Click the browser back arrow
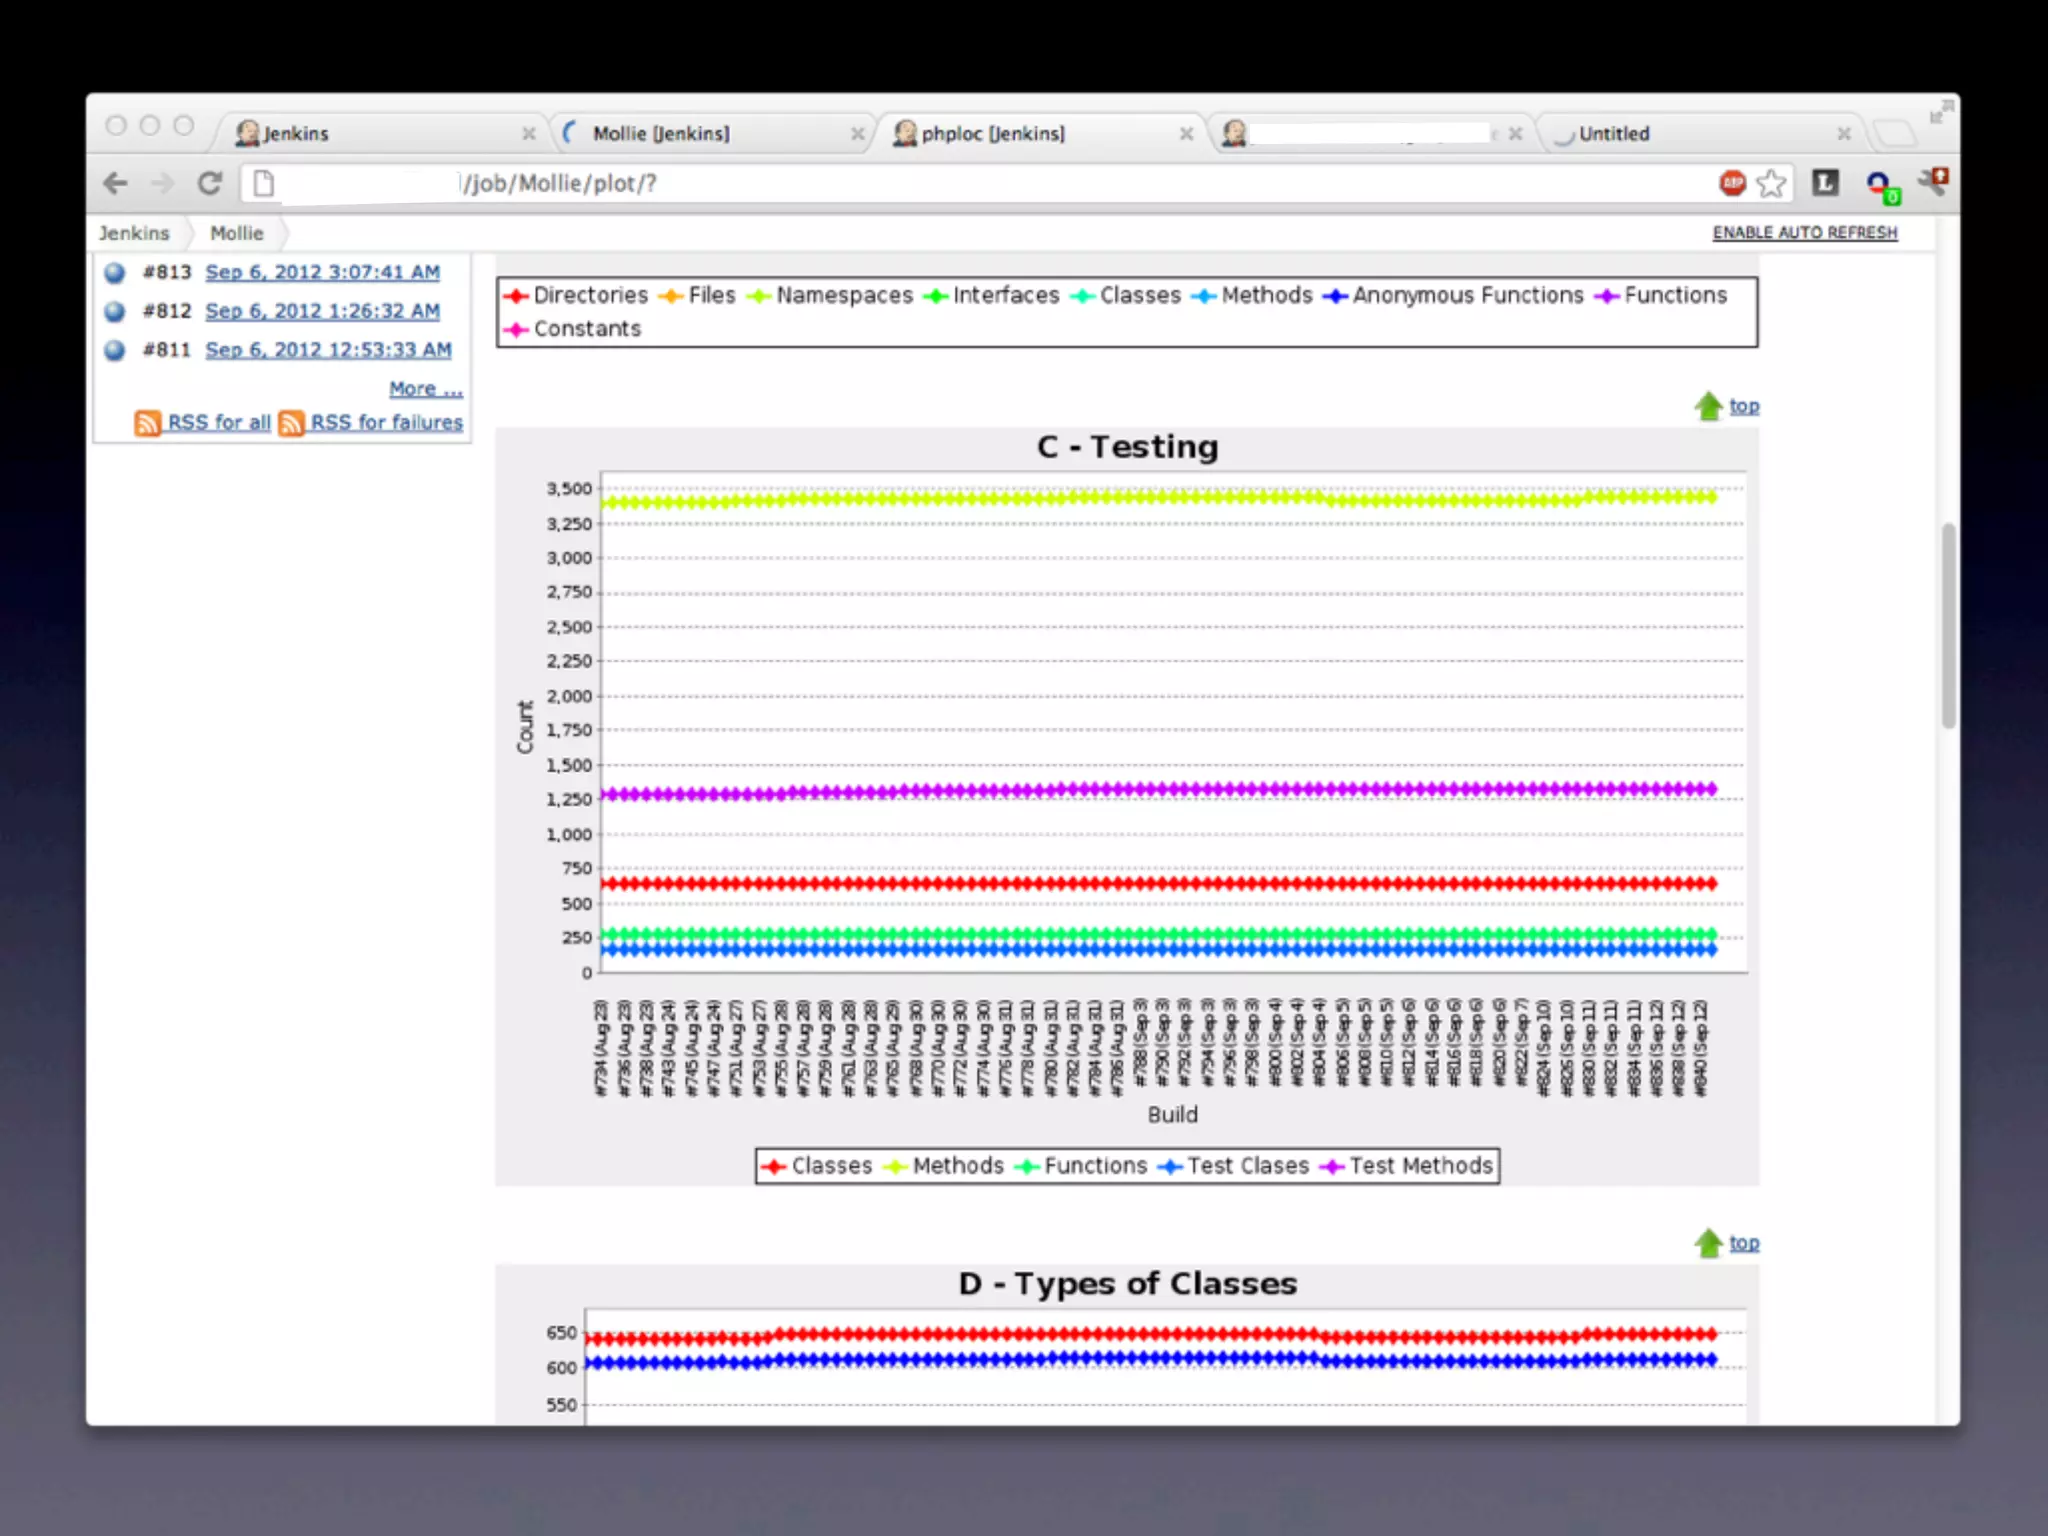 pyautogui.click(x=116, y=183)
